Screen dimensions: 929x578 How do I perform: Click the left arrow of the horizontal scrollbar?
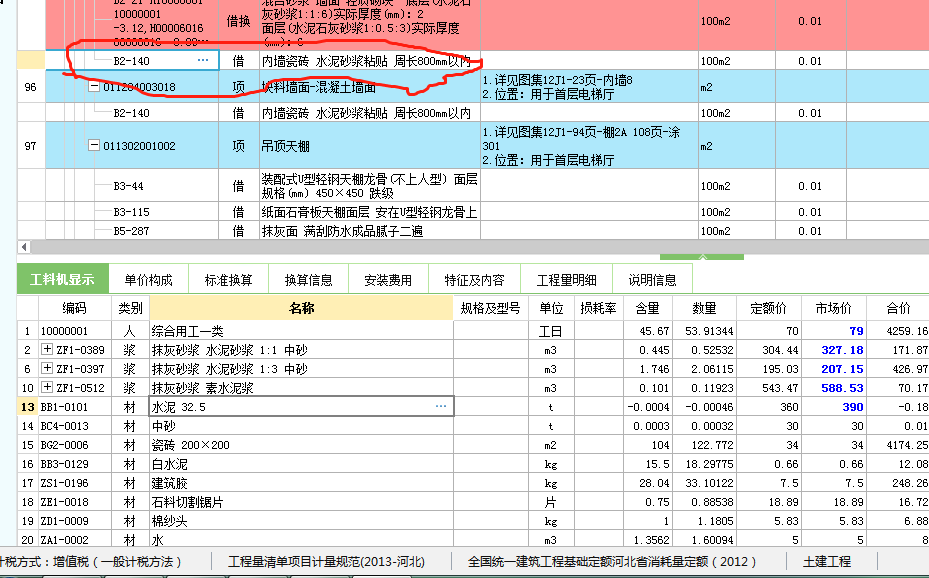(x=24, y=246)
